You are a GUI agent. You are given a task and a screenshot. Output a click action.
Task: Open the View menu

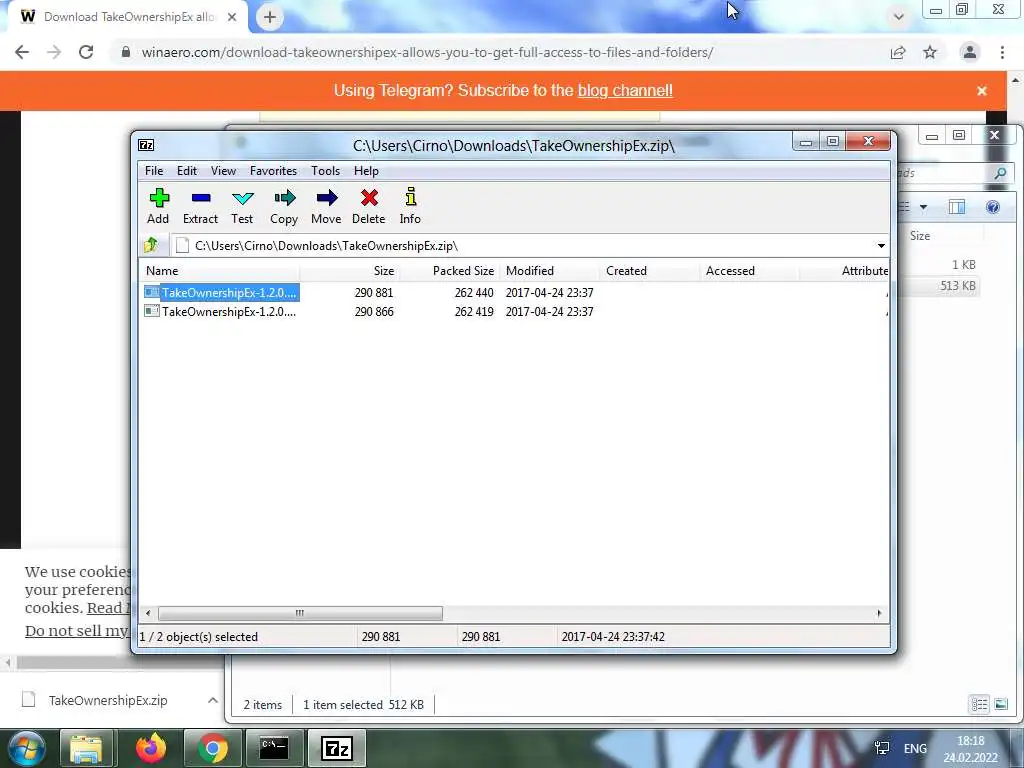223,170
